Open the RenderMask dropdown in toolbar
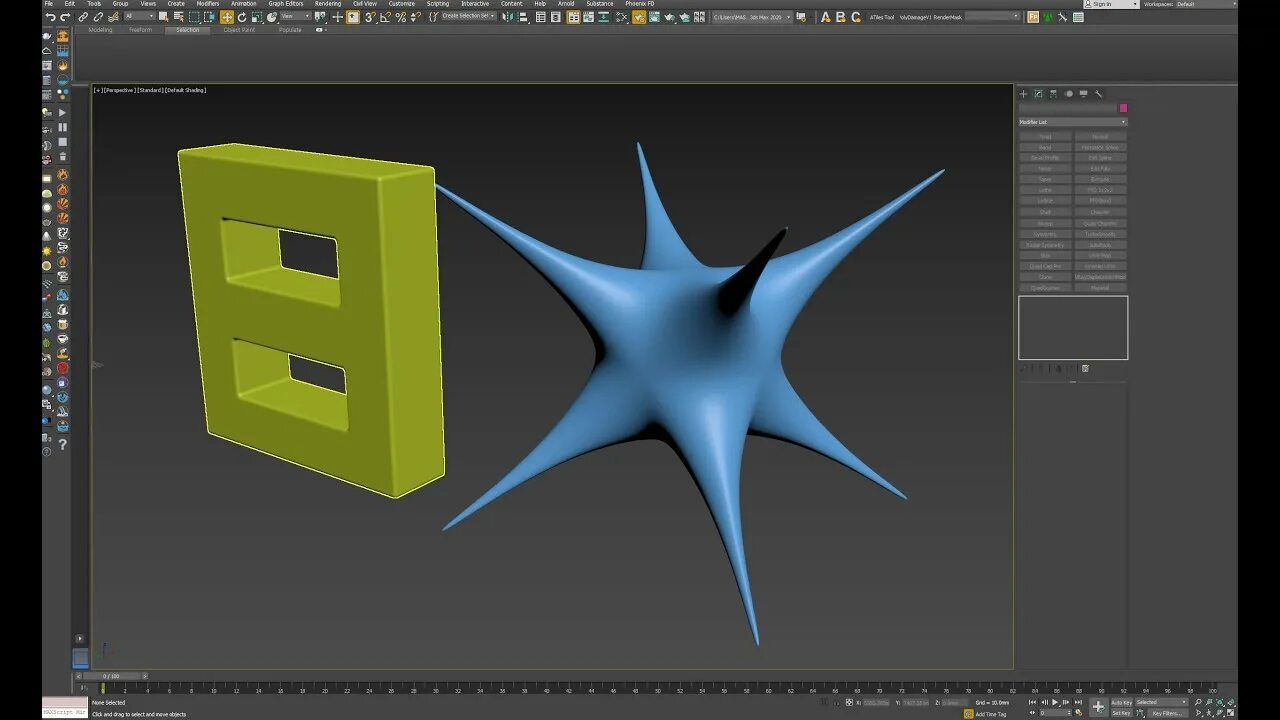The image size is (1280, 720). 993,17
